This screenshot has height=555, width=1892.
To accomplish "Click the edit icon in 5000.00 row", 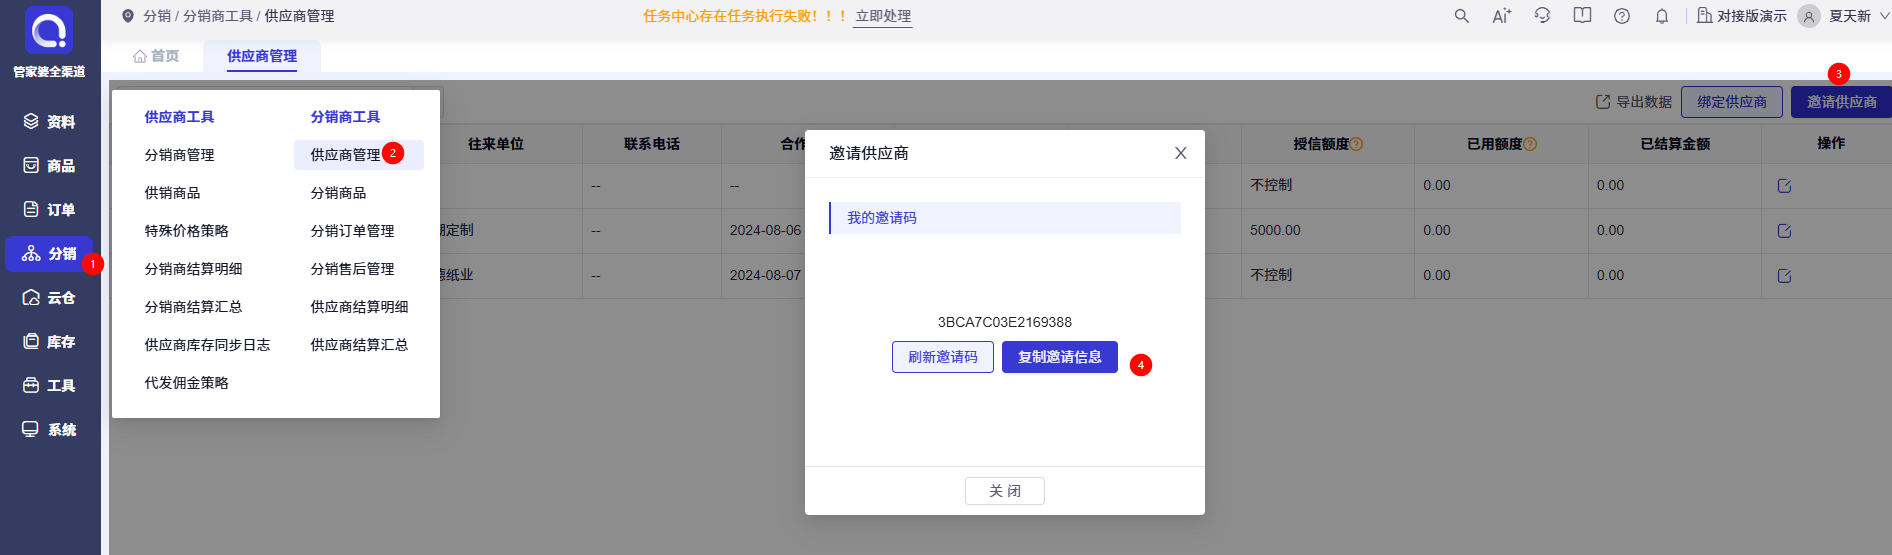I will (x=1784, y=231).
